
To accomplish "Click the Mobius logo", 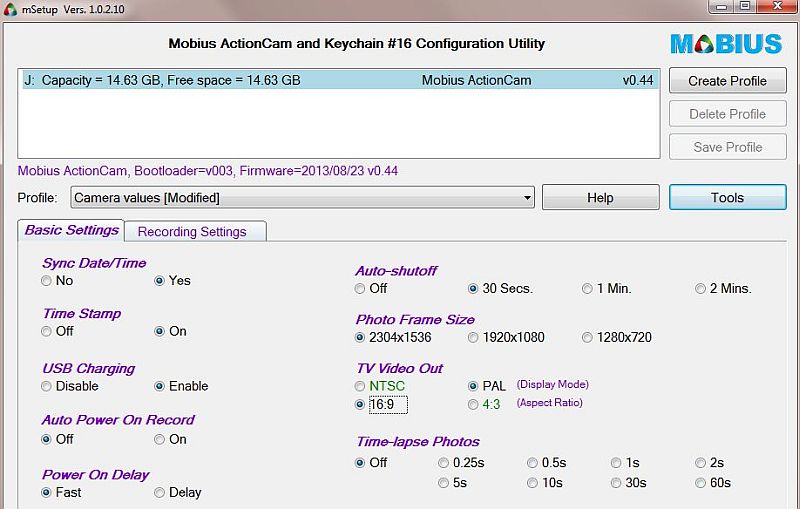I will tap(726, 44).
